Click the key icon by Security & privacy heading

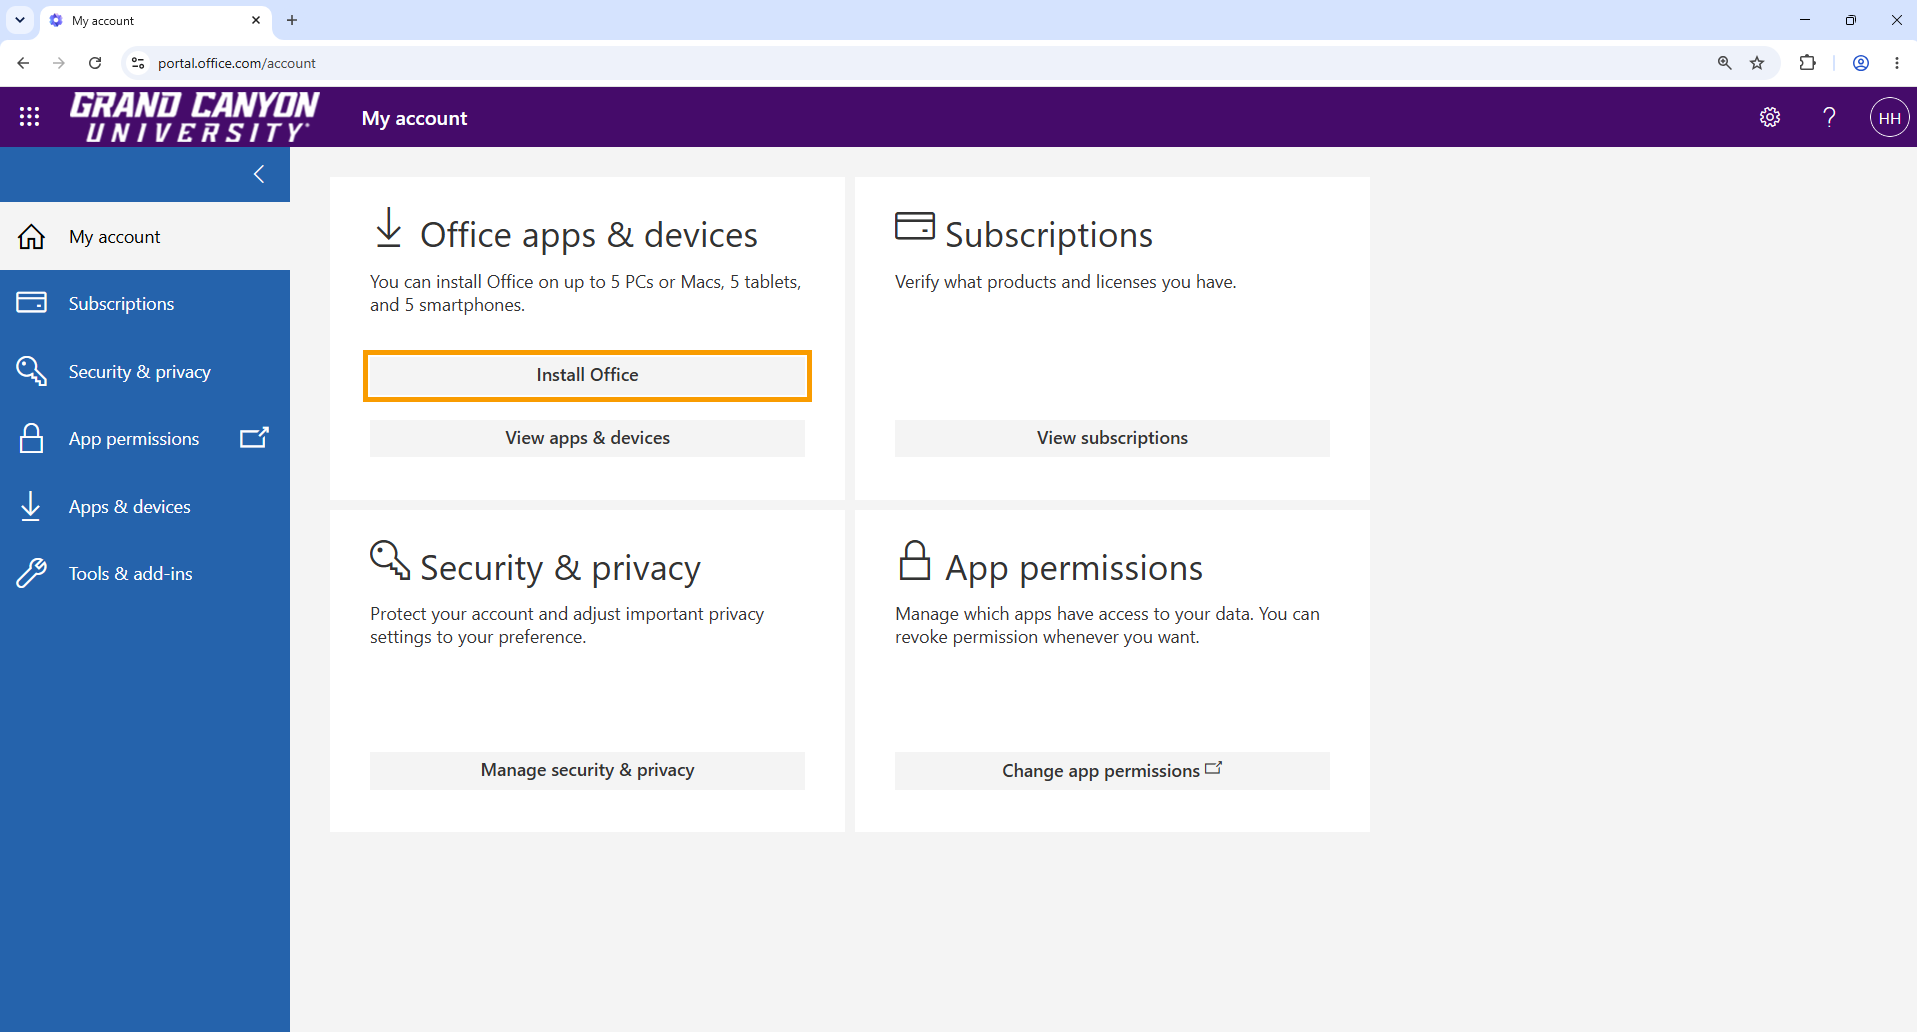click(390, 560)
